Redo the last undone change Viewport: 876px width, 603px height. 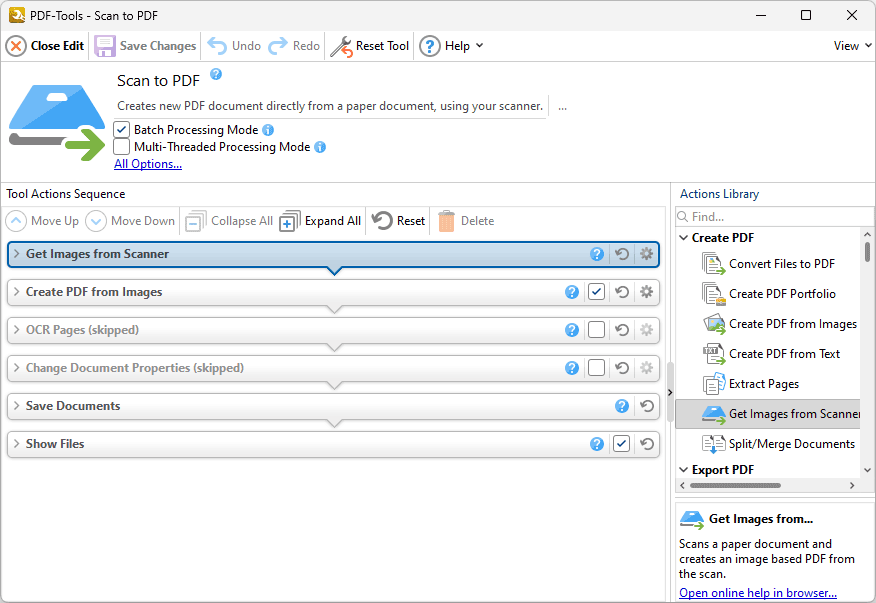(x=294, y=46)
